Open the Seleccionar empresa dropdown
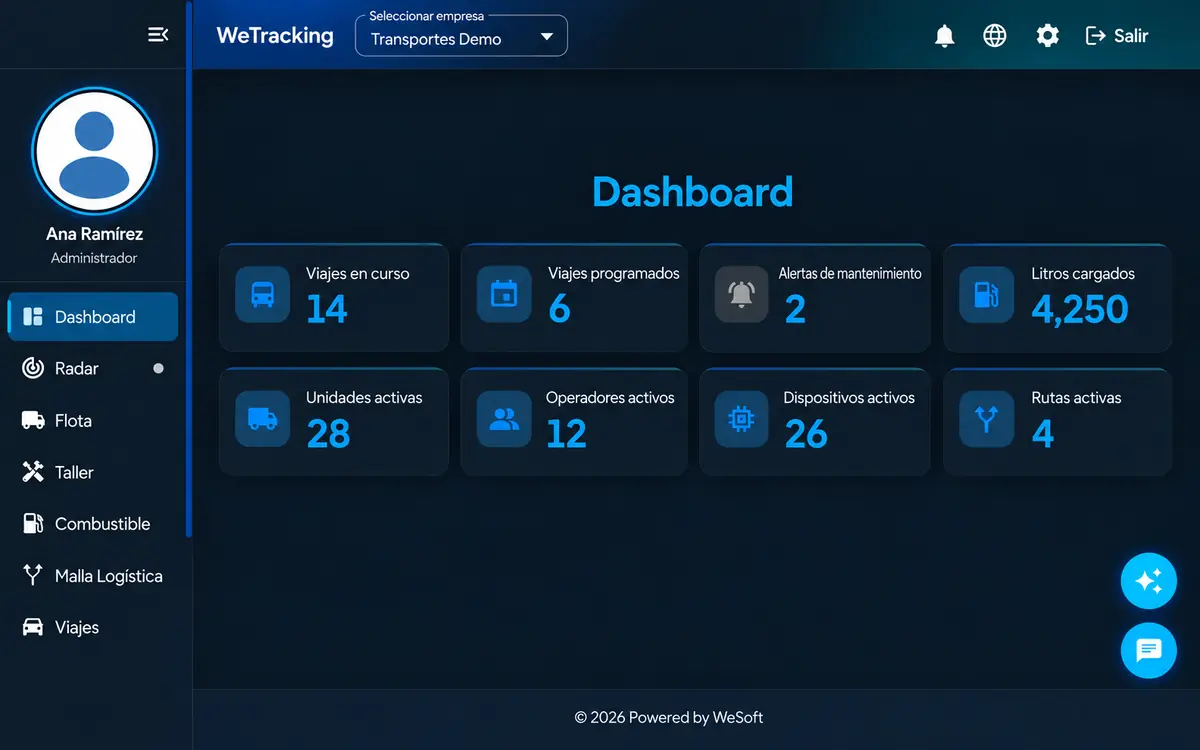Screen dimensions: 1200x750 point(461,36)
